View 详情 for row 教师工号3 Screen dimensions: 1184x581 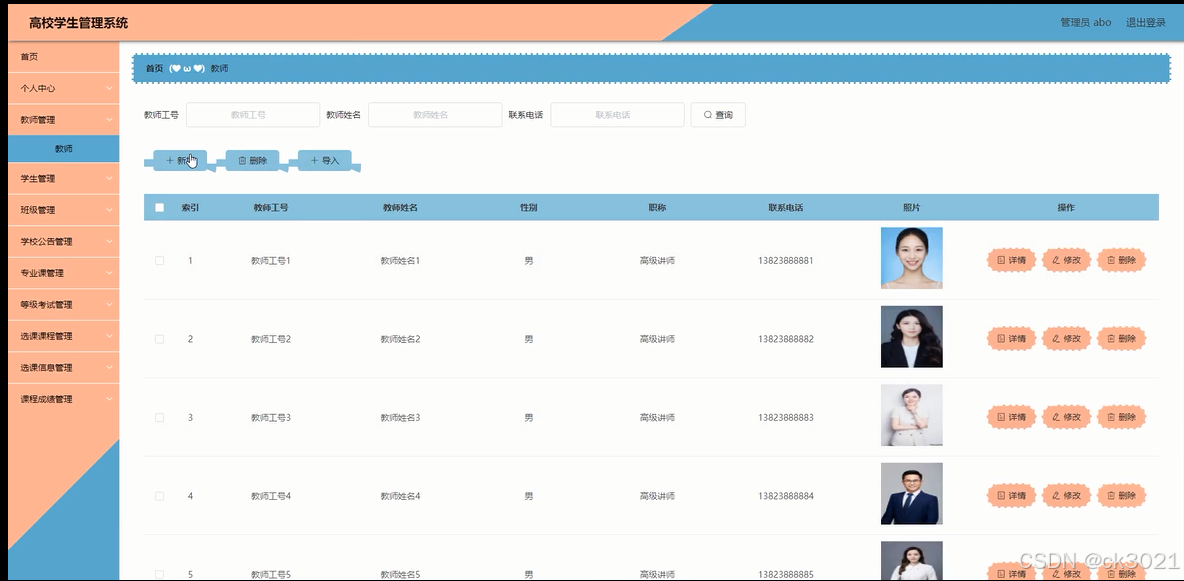coord(1012,417)
